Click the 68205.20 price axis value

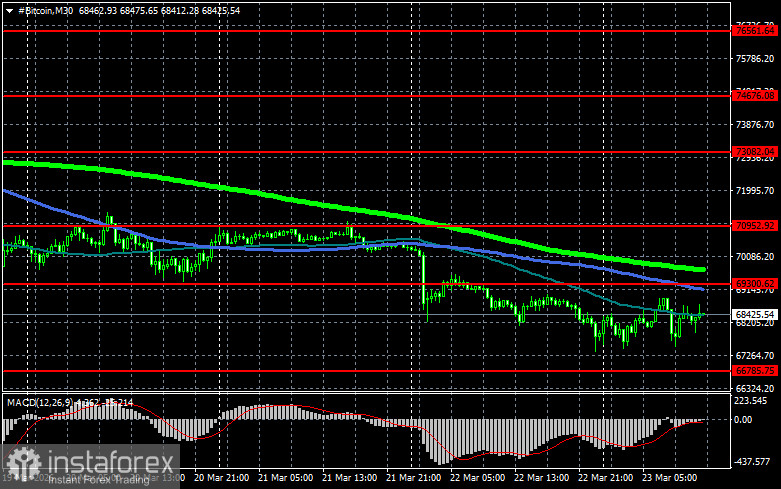755,323
